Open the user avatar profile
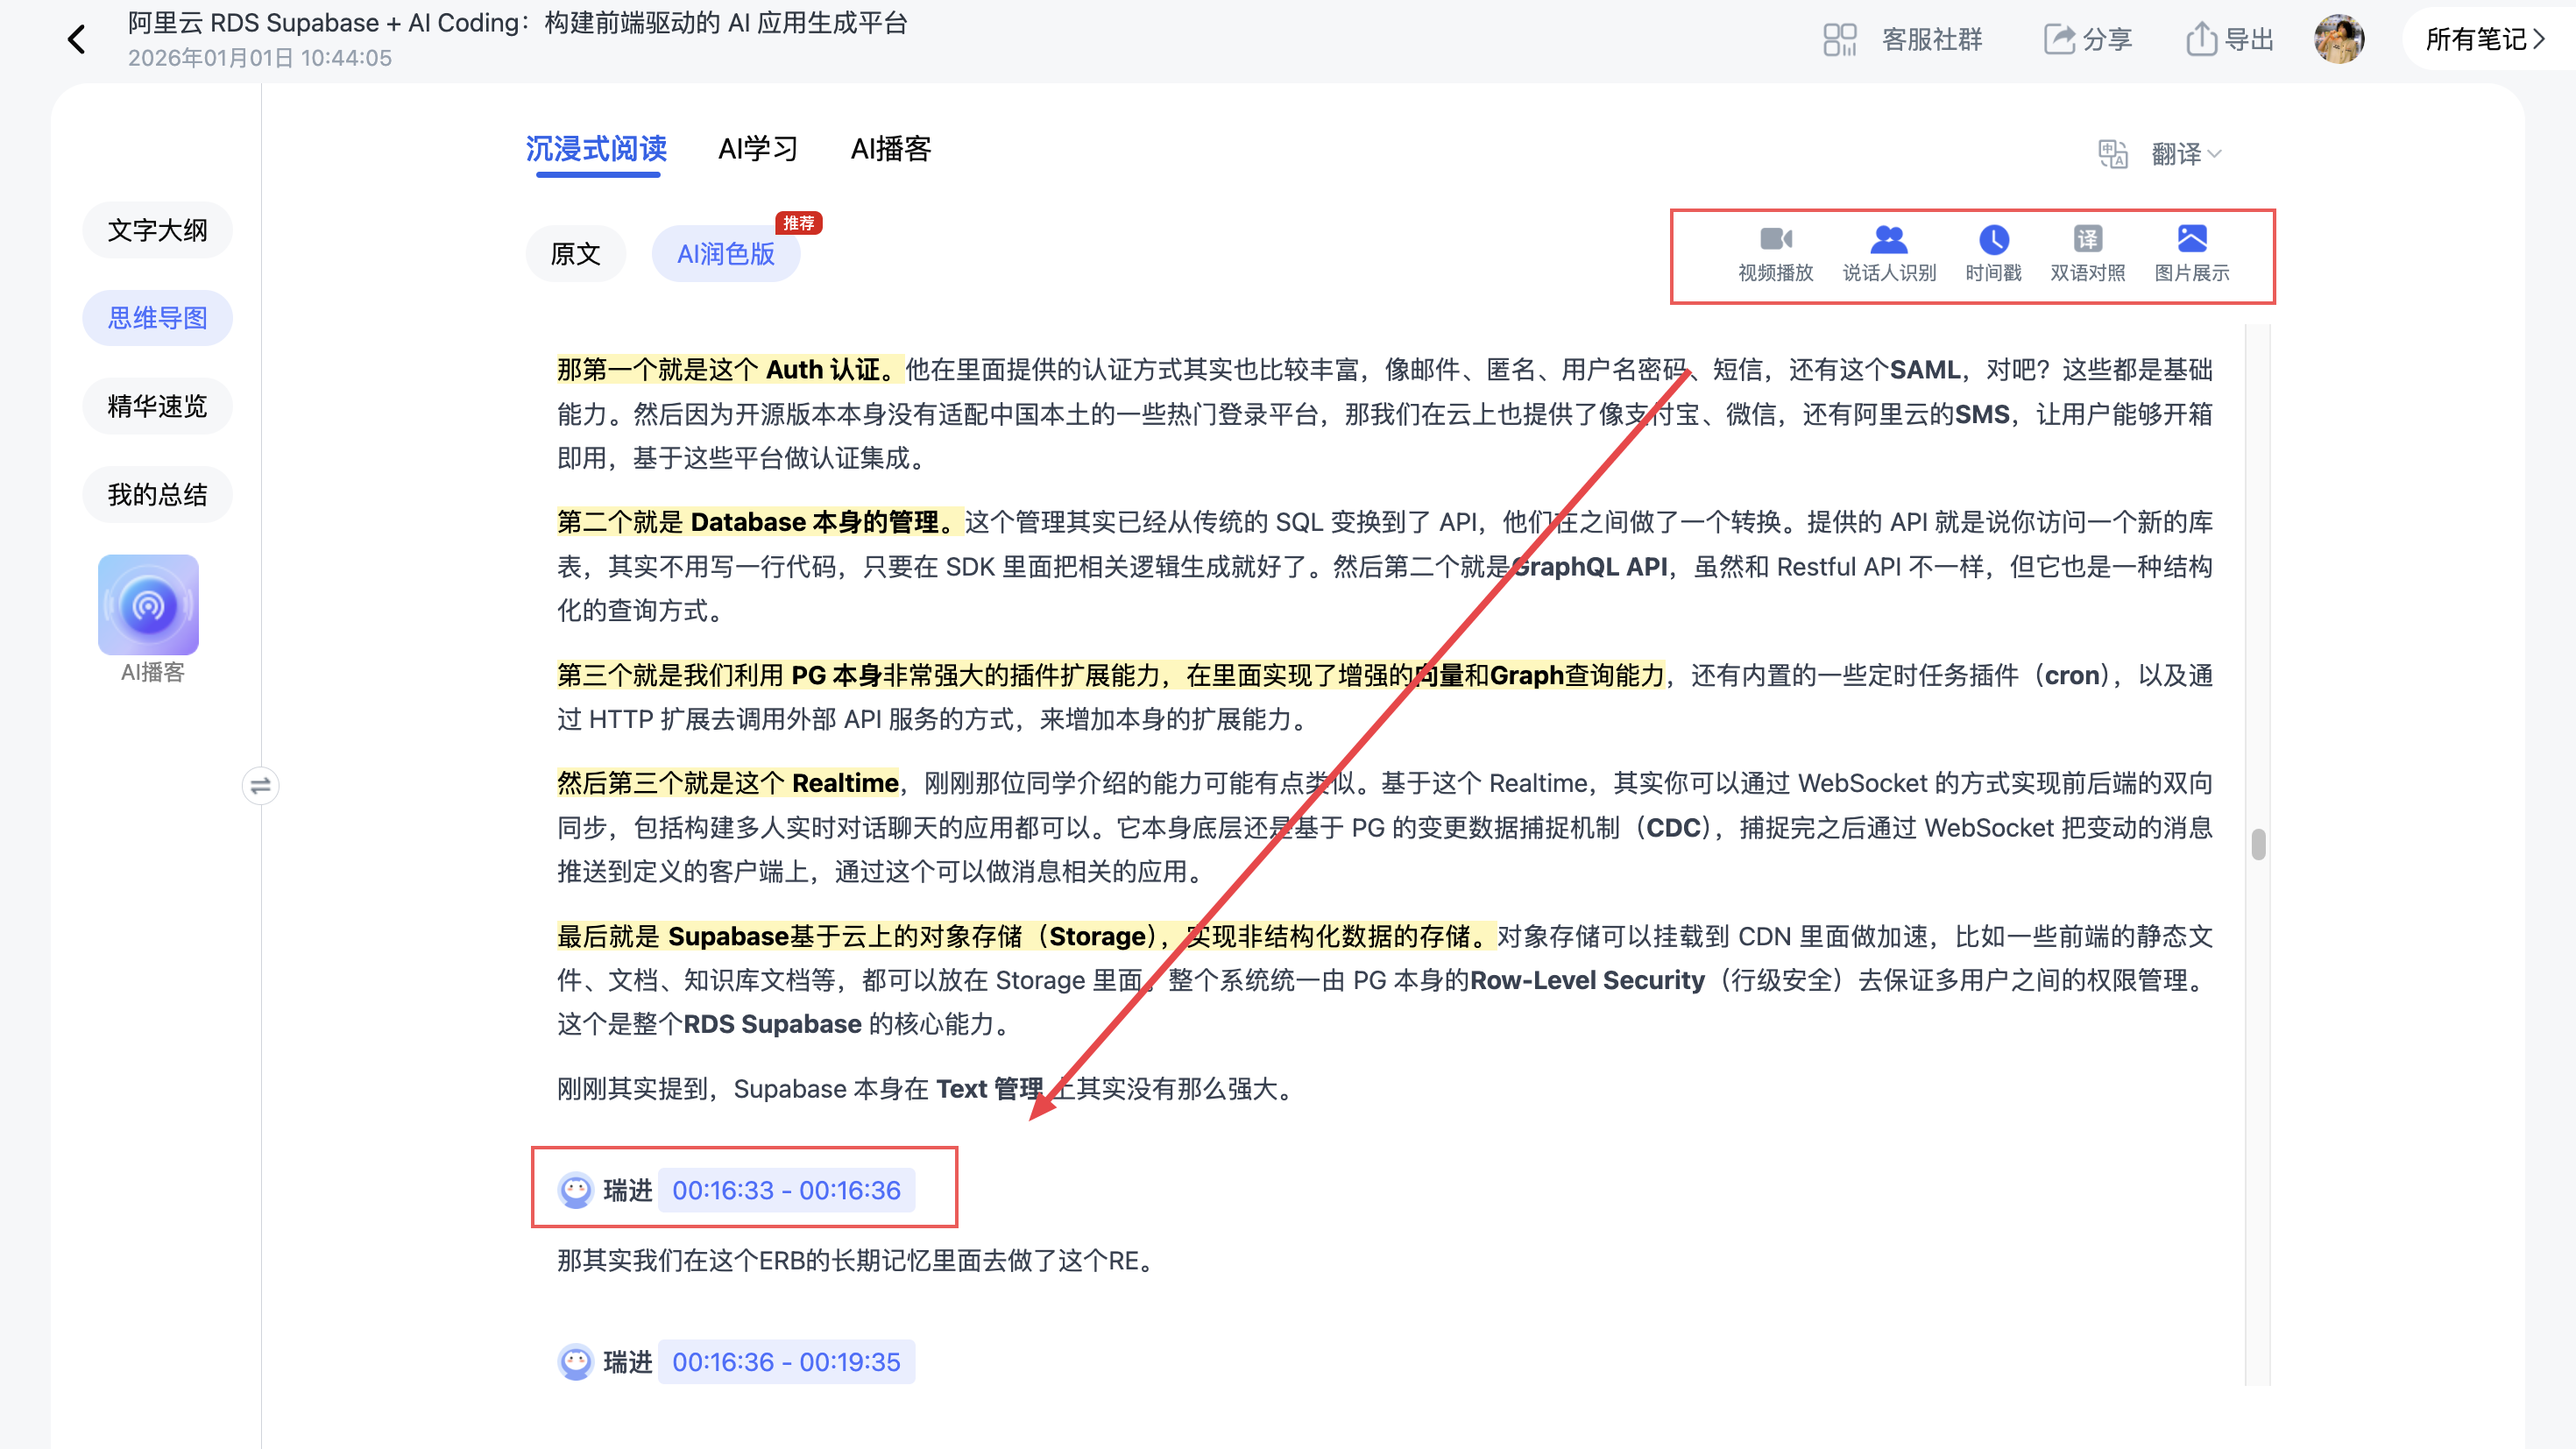The image size is (2576, 1449). tap(2339, 39)
